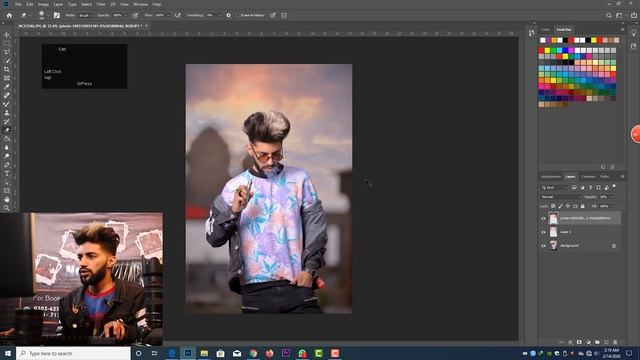The height and width of the screenshot is (360, 640).
Task: Click the Windows Start button
Action: click(x=8, y=353)
